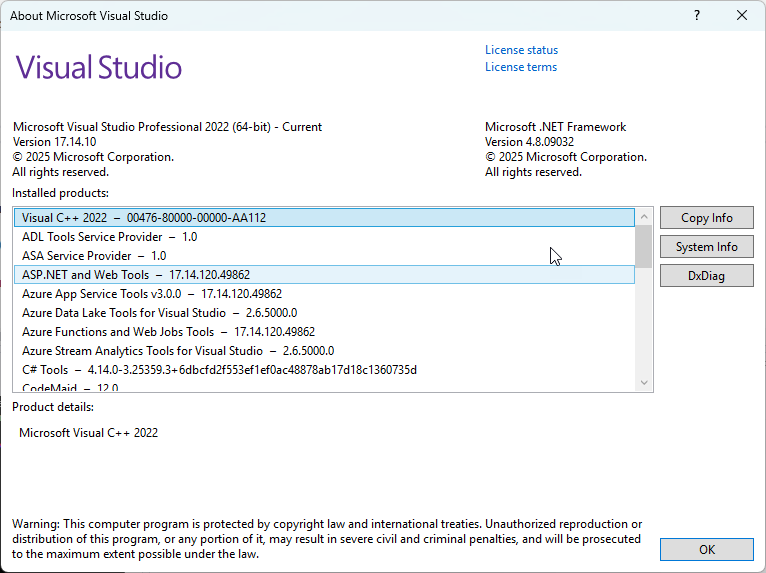Close the About Microsoft Visual Studio dialog

click(742, 16)
